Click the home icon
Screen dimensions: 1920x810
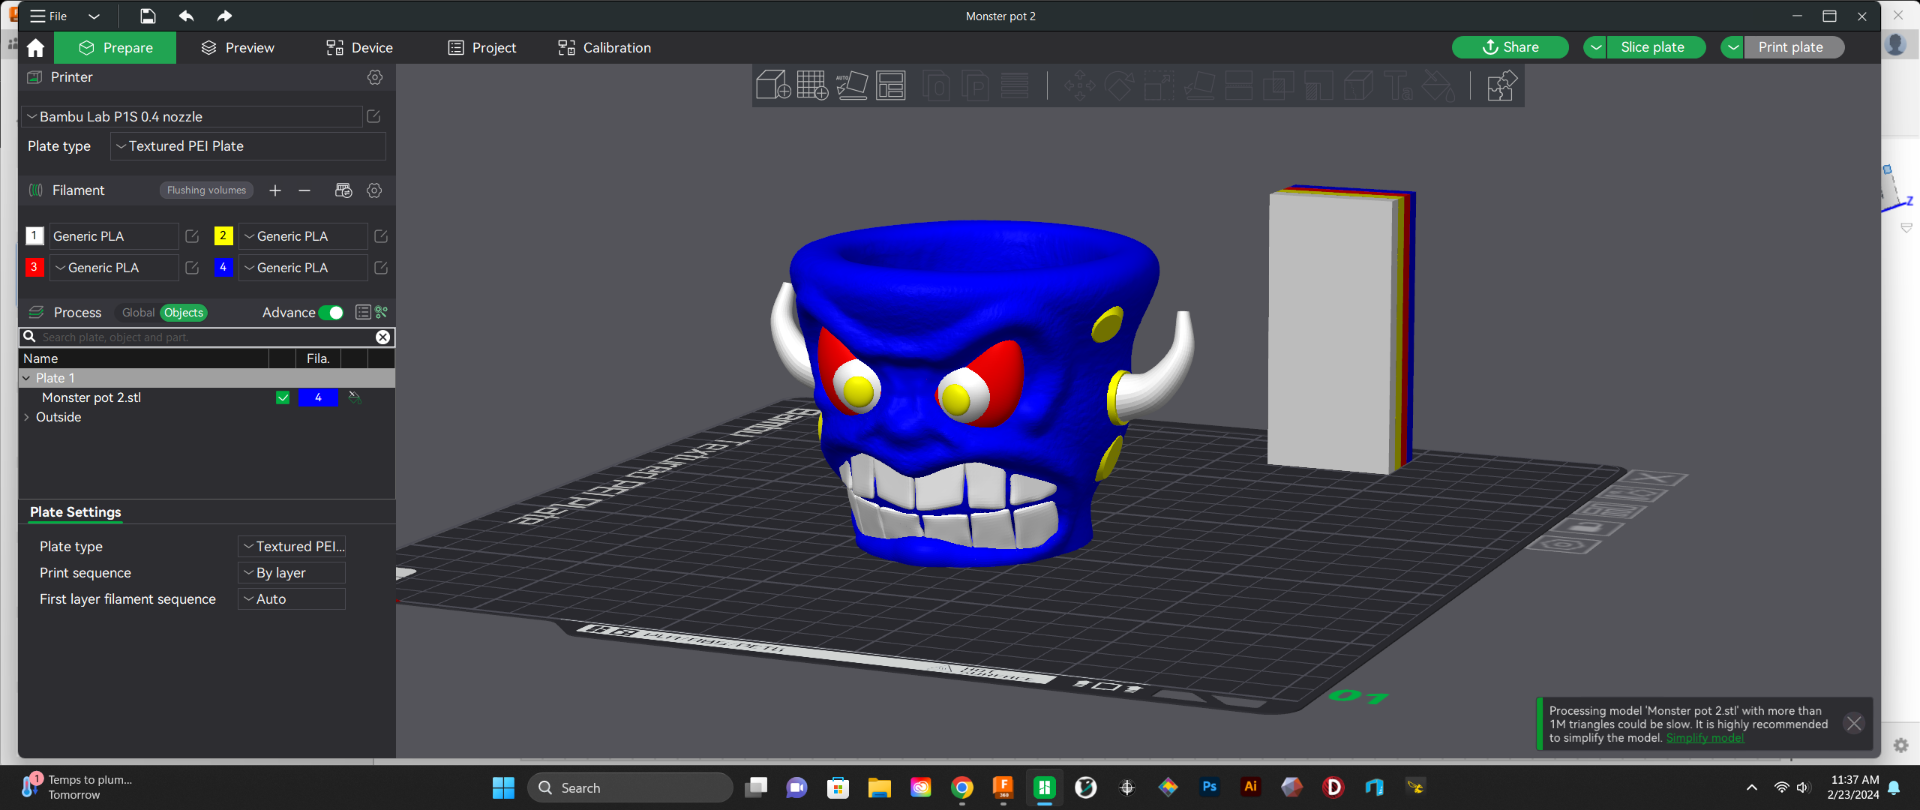click(x=35, y=48)
